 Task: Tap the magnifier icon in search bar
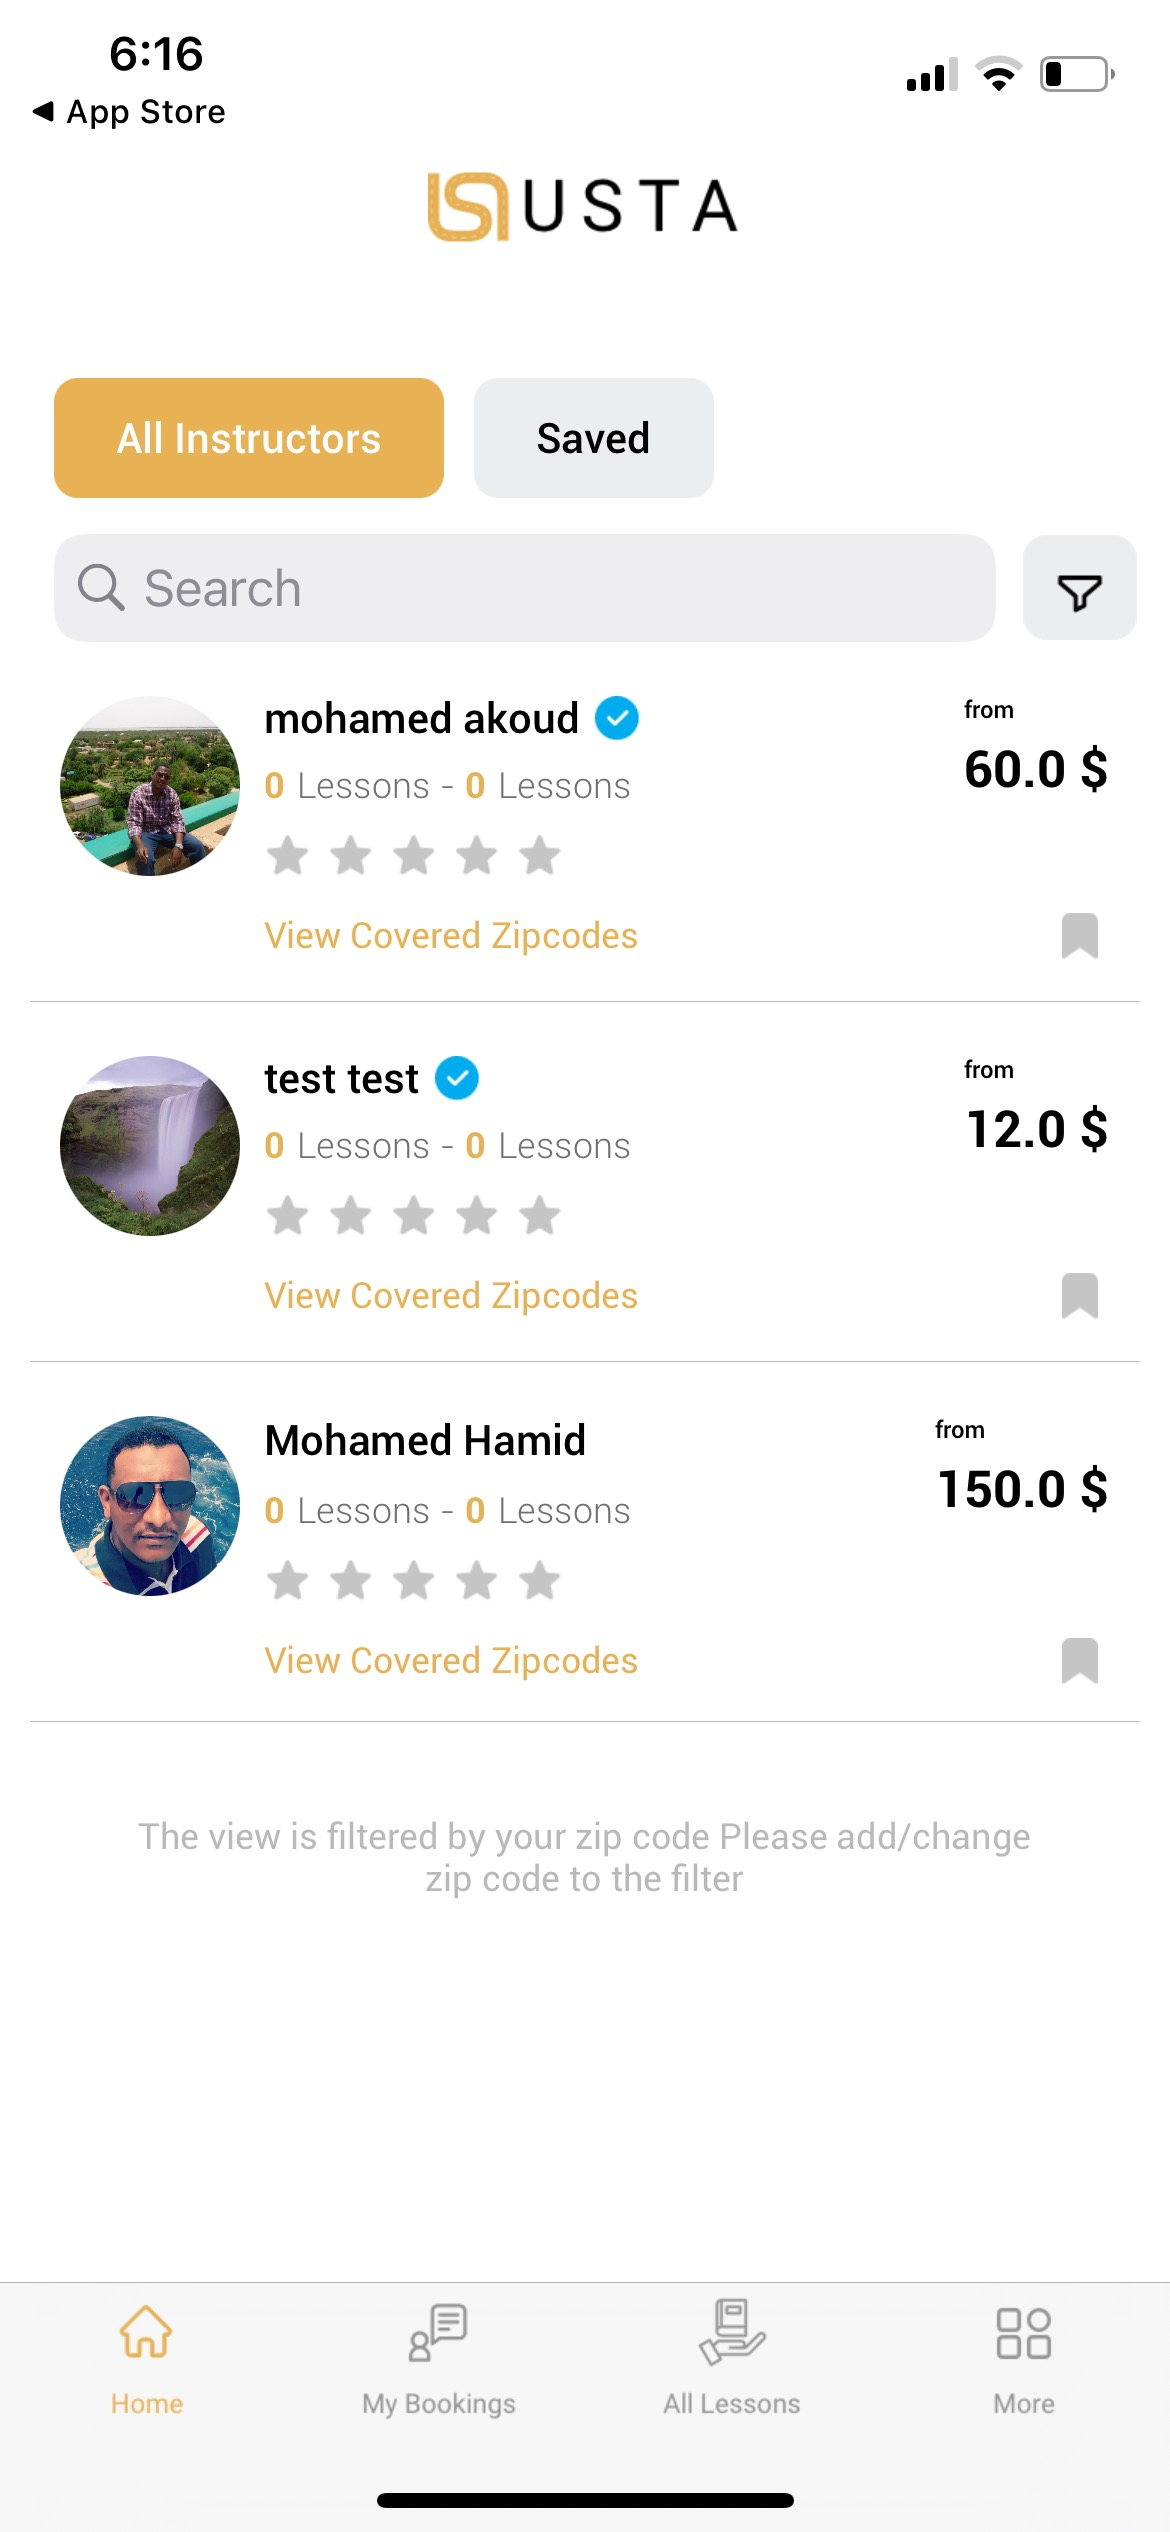(101, 588)
